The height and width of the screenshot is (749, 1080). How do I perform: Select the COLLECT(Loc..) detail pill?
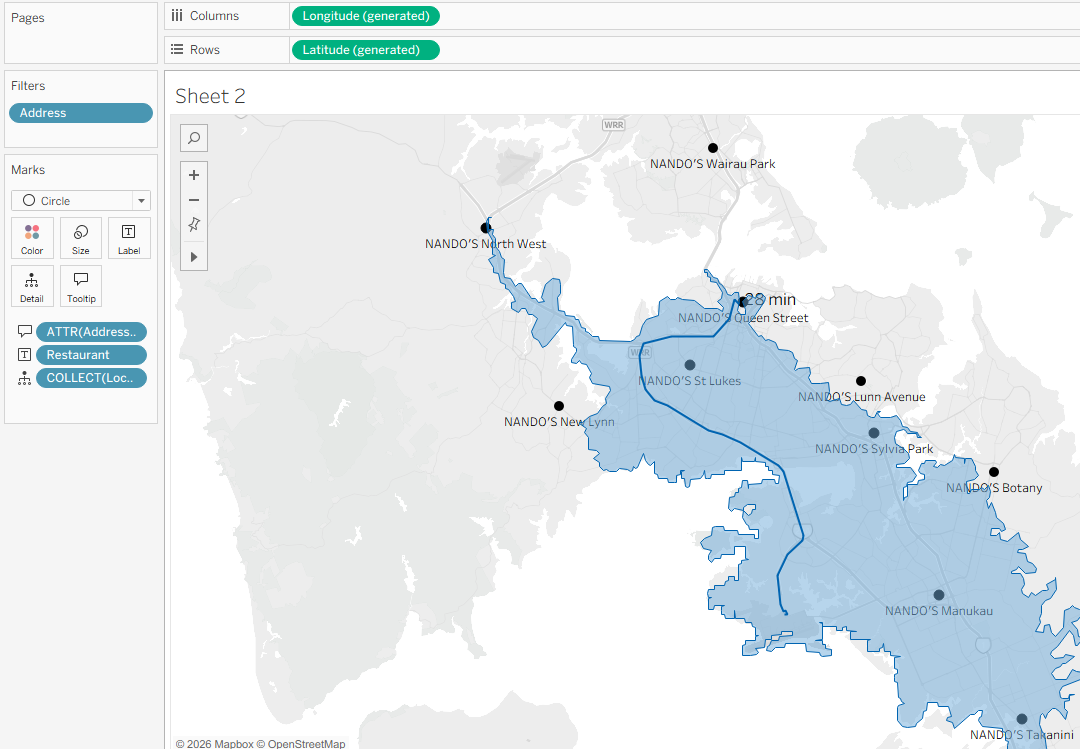91,378
